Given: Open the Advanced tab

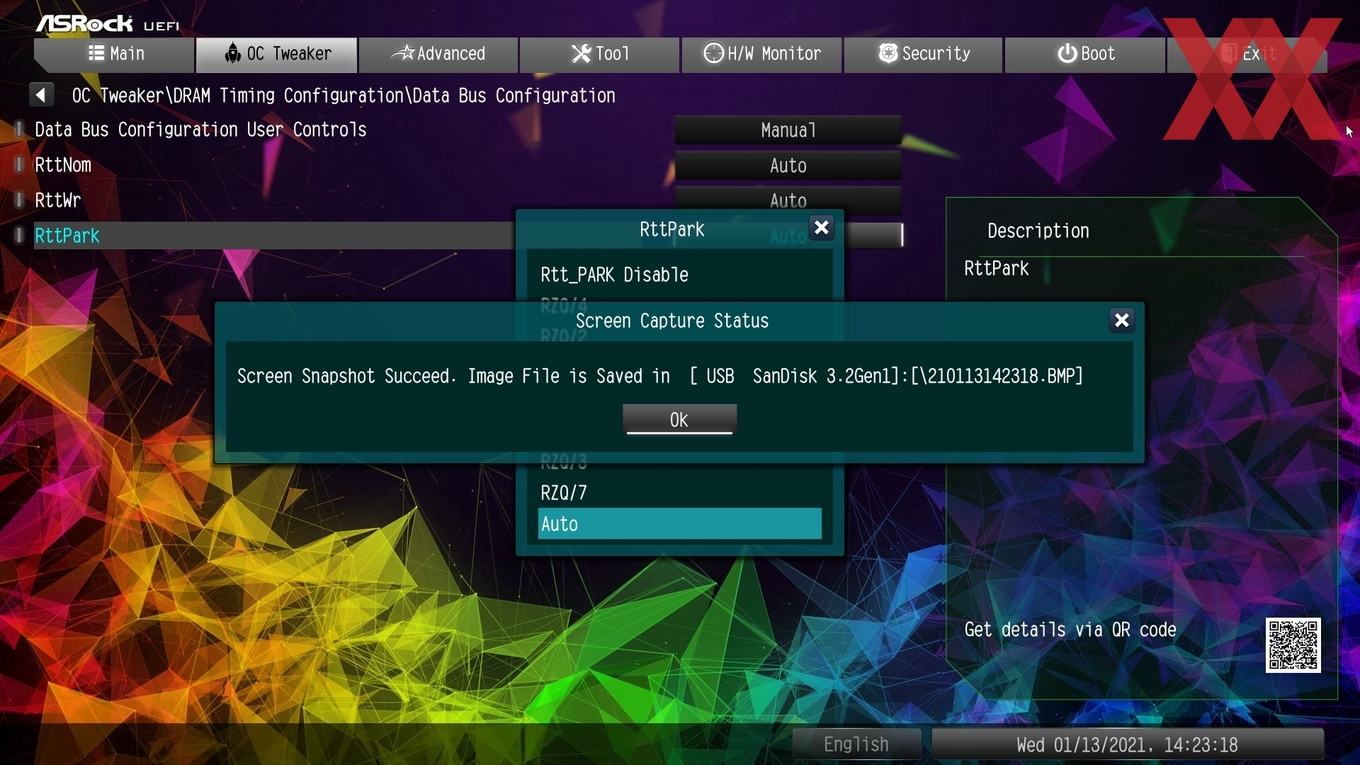Looking at the screenshot, I should click(438, 54).
